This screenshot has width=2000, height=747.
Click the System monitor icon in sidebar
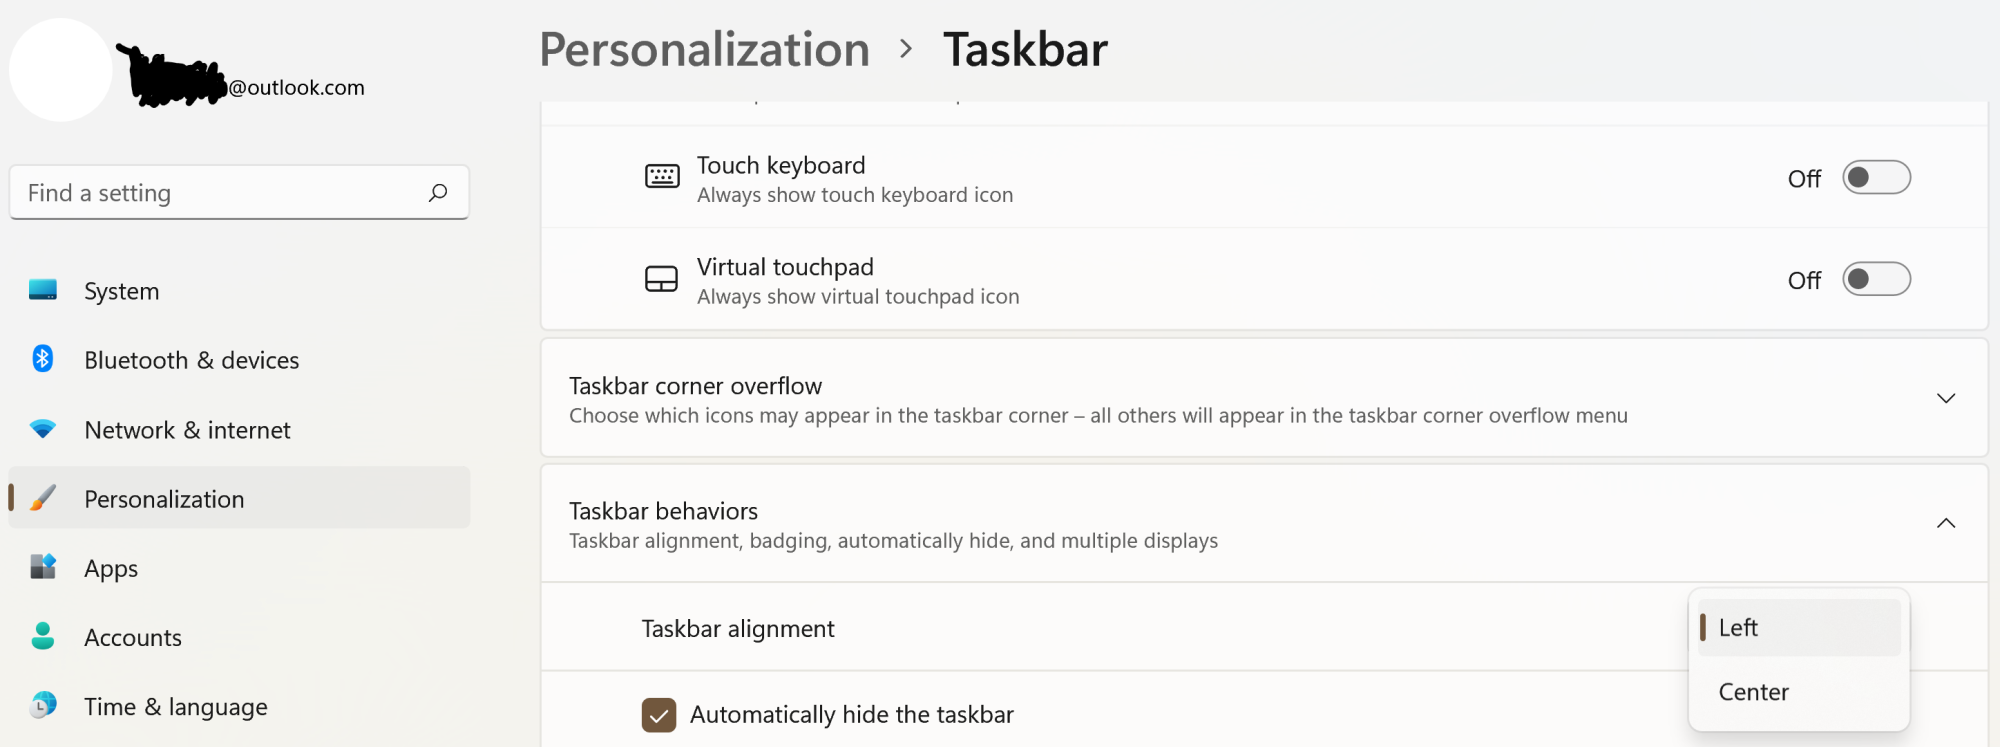[43, 291]
